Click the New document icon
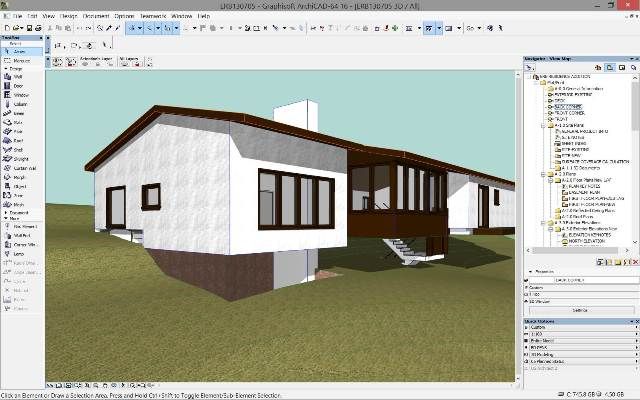Viewport: 640px width, 400px height. coord(7,28)
